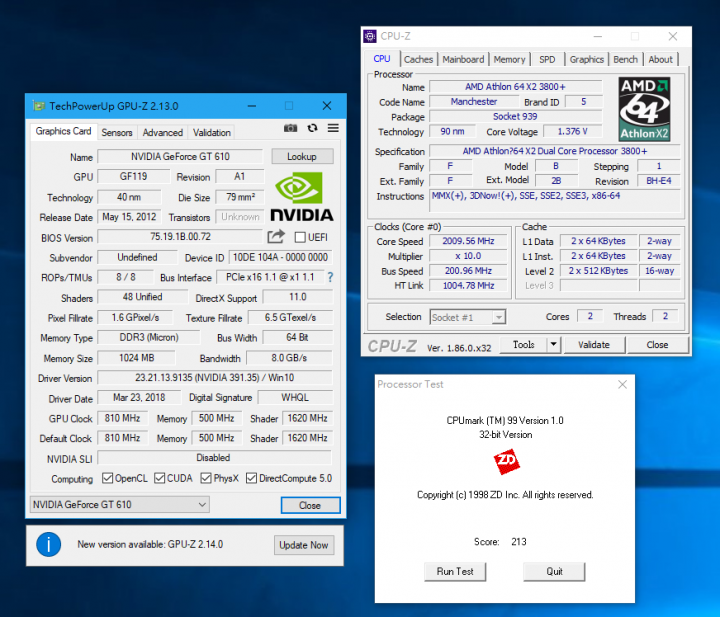Close the Processor Test window
Viewport: 720px width, 617px height.
(x=622, y=384)
